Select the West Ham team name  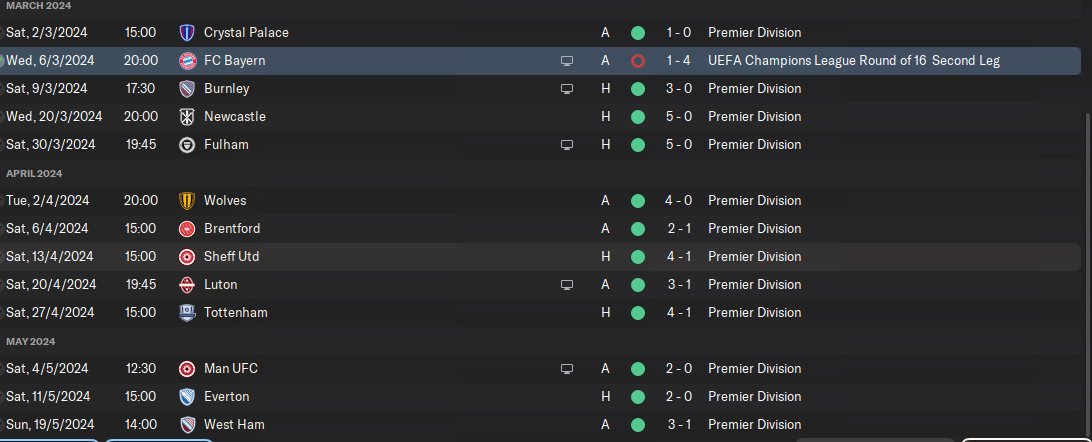point(234,425)
